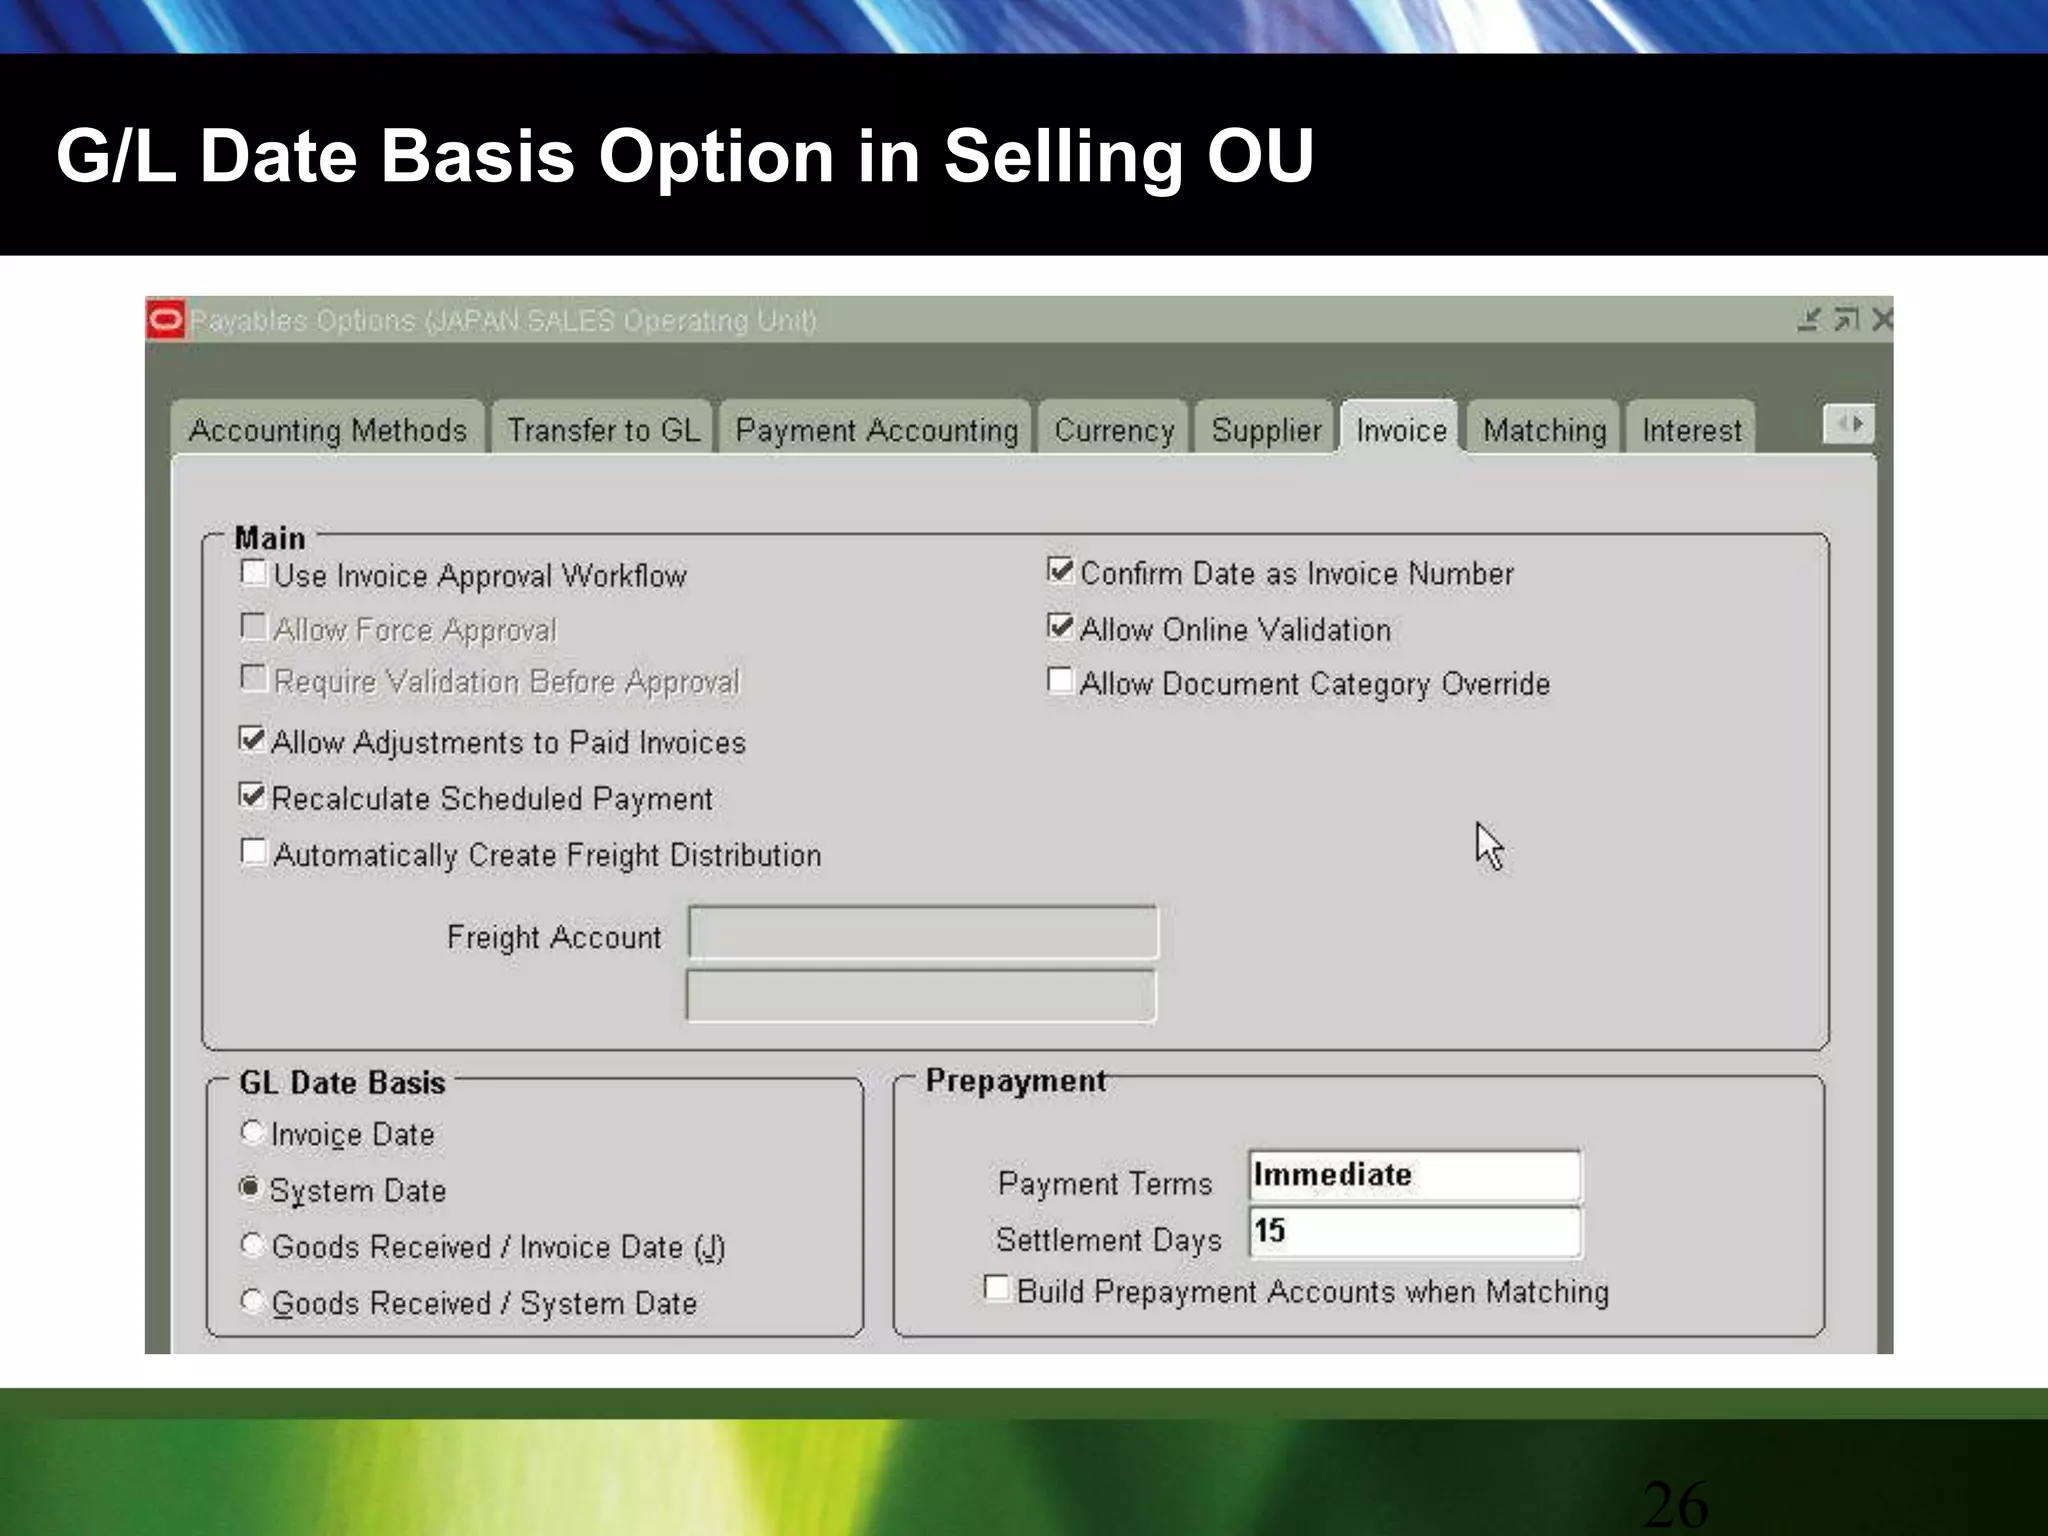Uncheck Allow Online Validation
This screenshot has width=2048, height=1536.
click(1060, 626)
